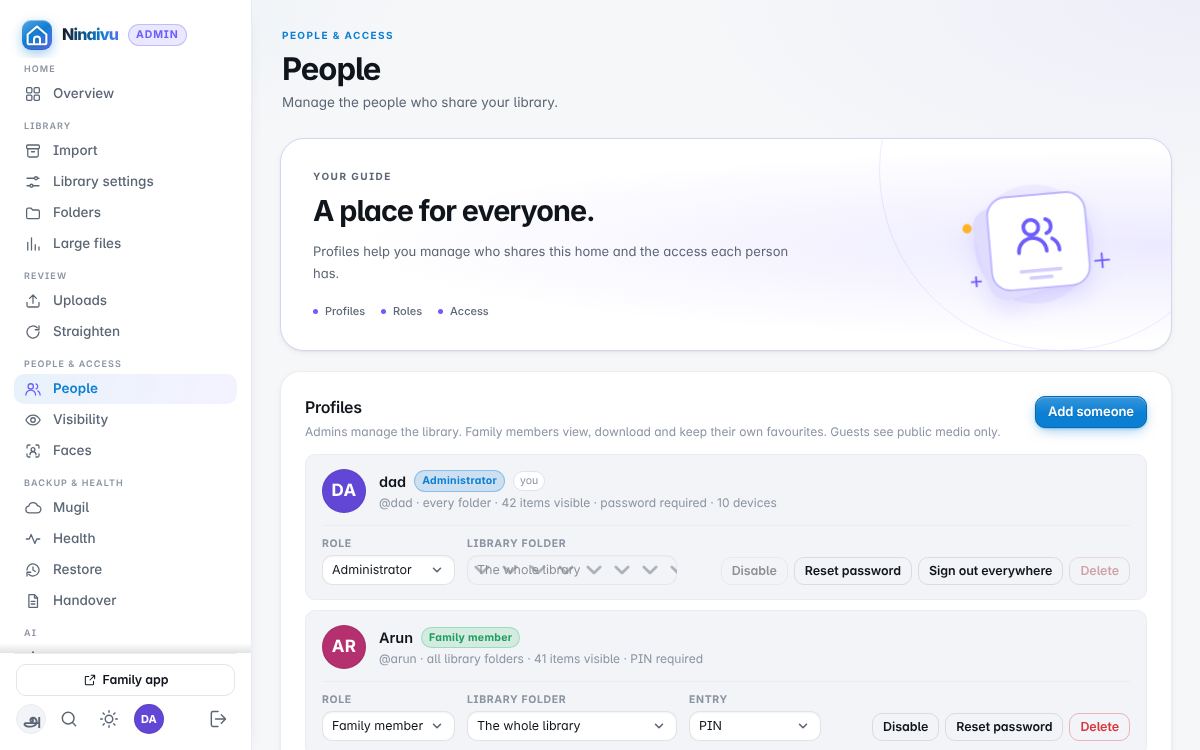Open Arun's Entry PIN dropdown
Image resolution: width=1200 pixels, height=750 pixels.
pos(755,726)
